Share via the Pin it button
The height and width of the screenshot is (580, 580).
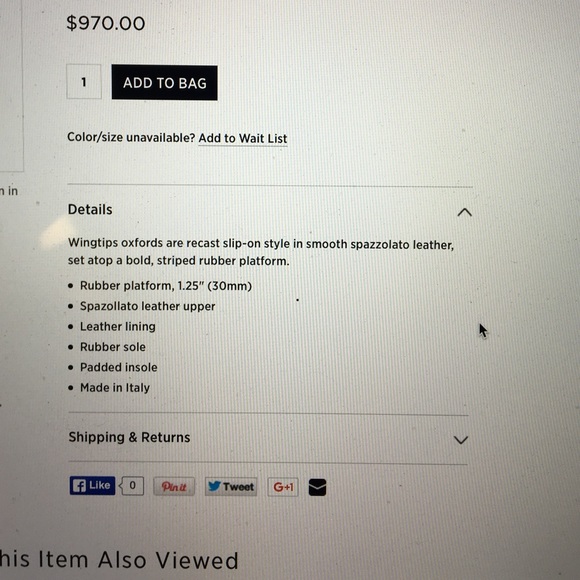click(x=174, y=486)
